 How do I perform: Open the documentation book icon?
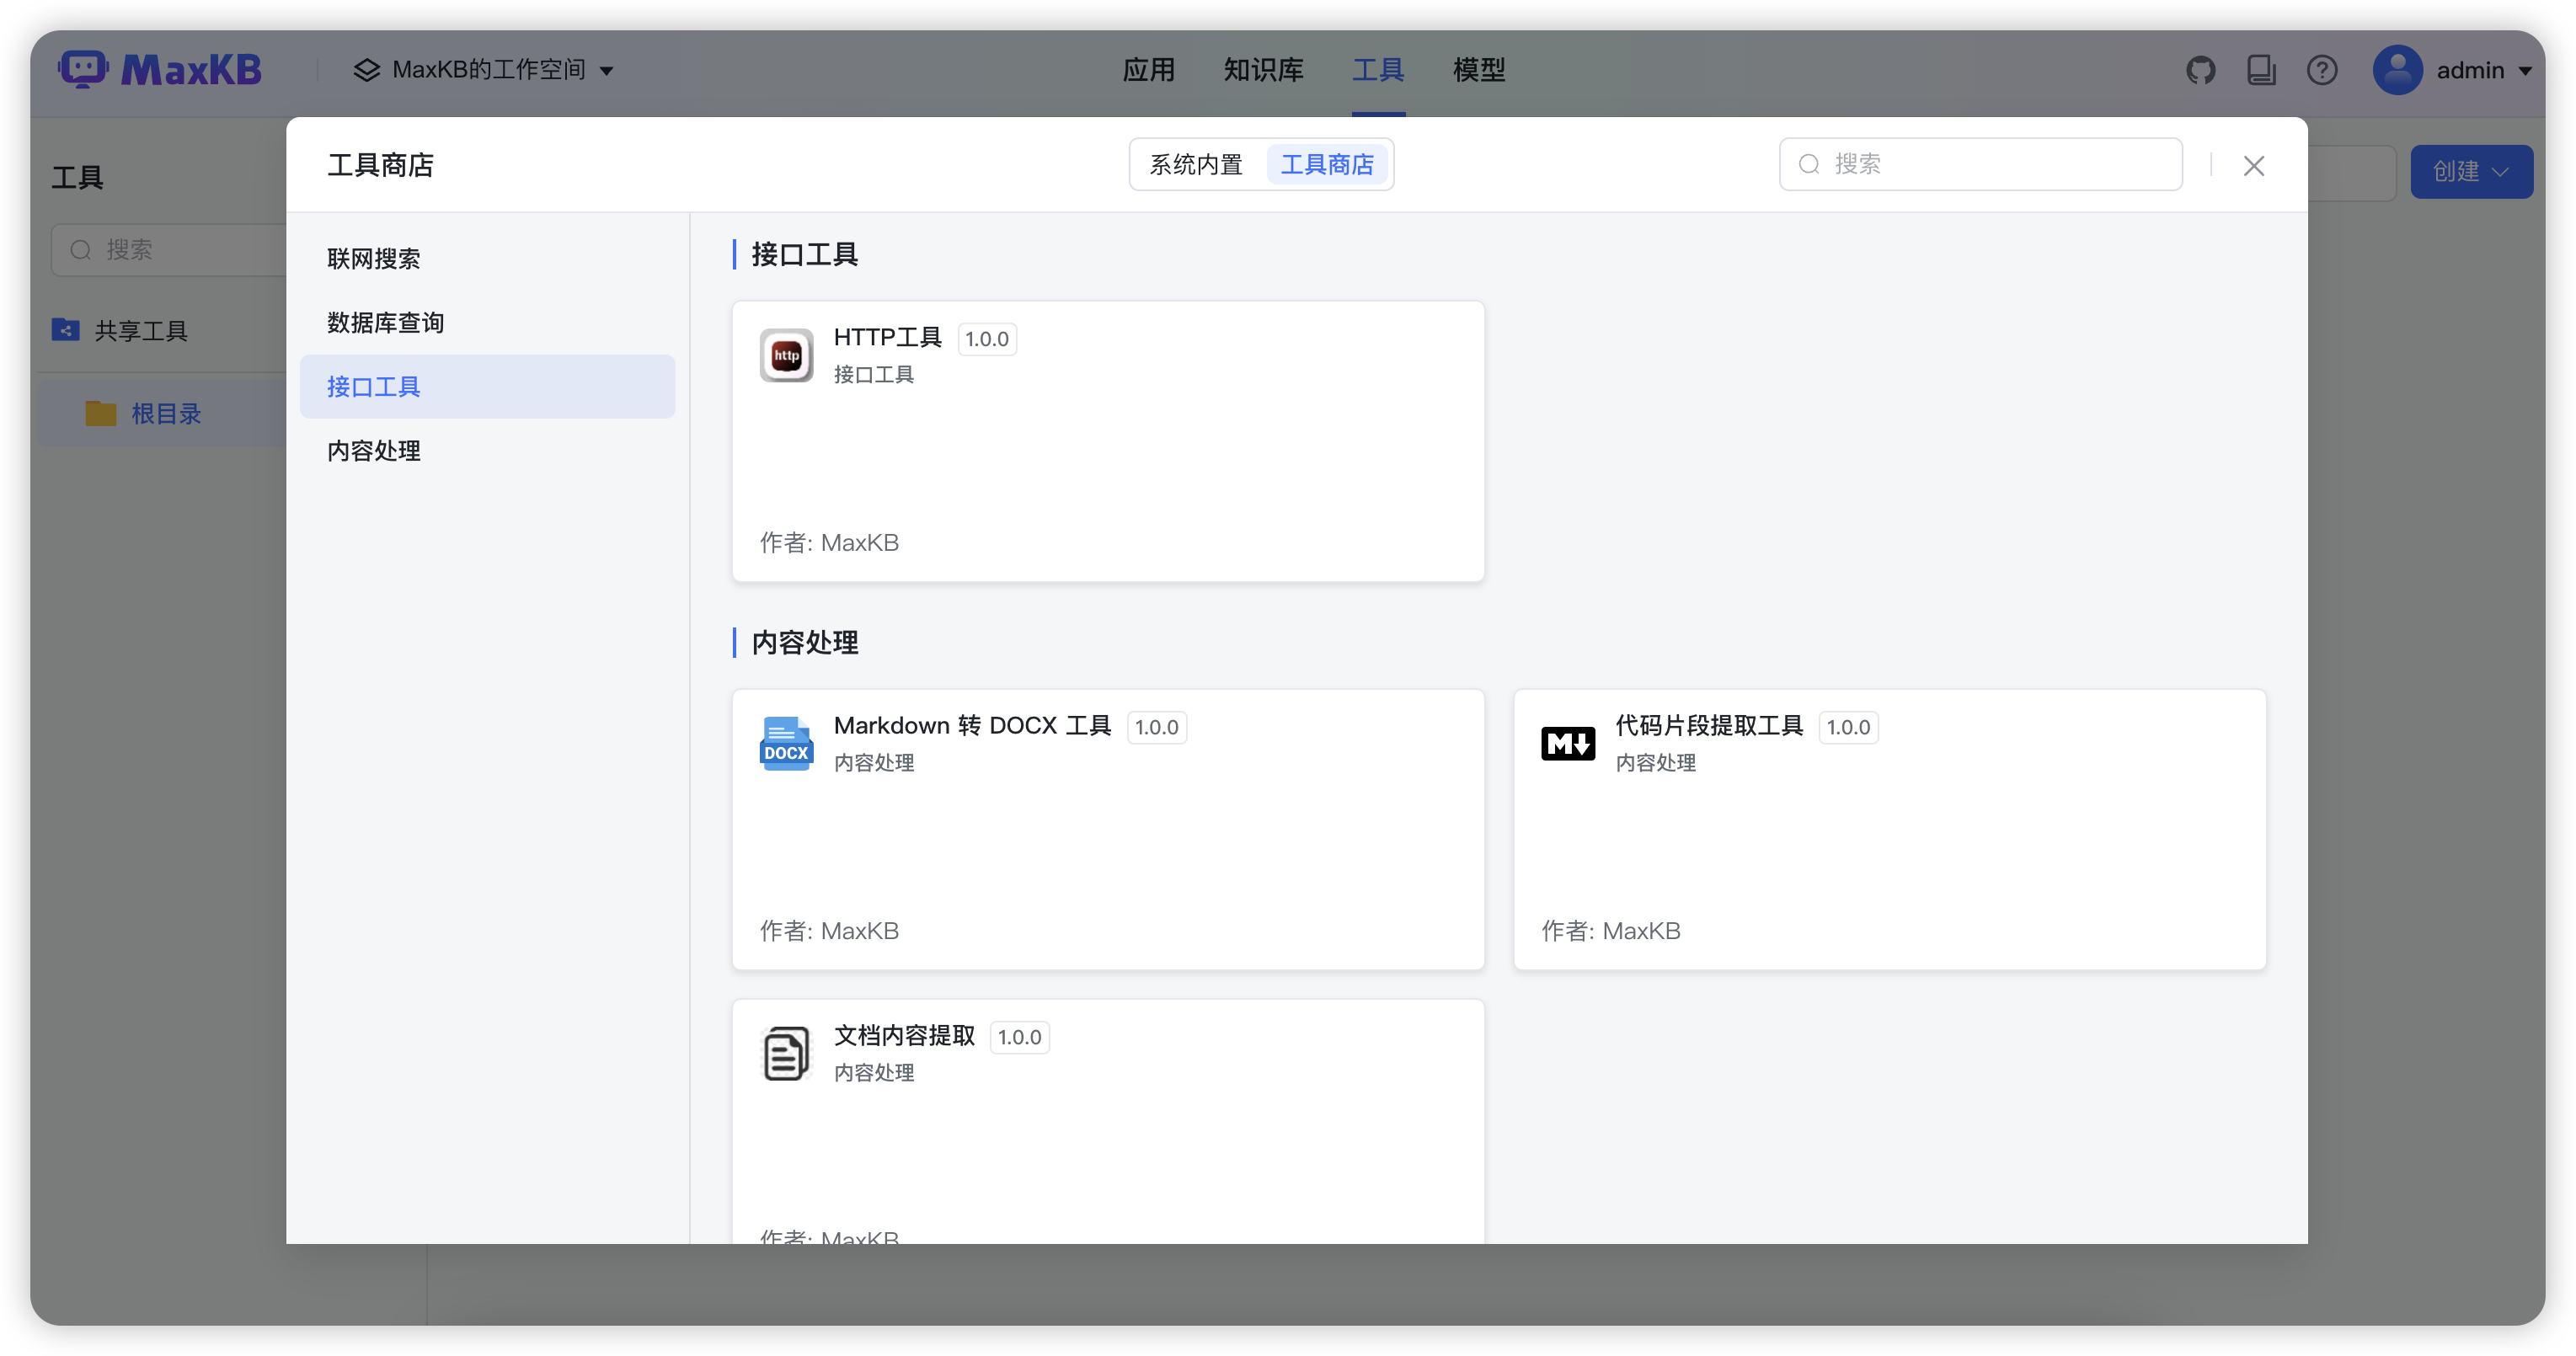(x=2262, y=70)
